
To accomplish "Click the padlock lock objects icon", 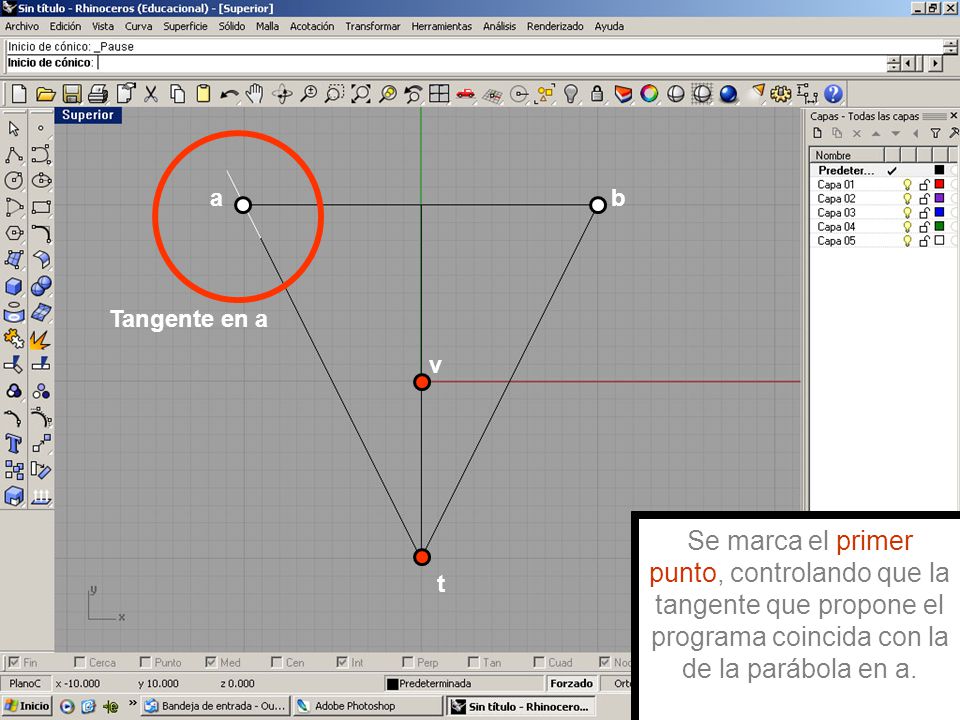I will point(597,94).
